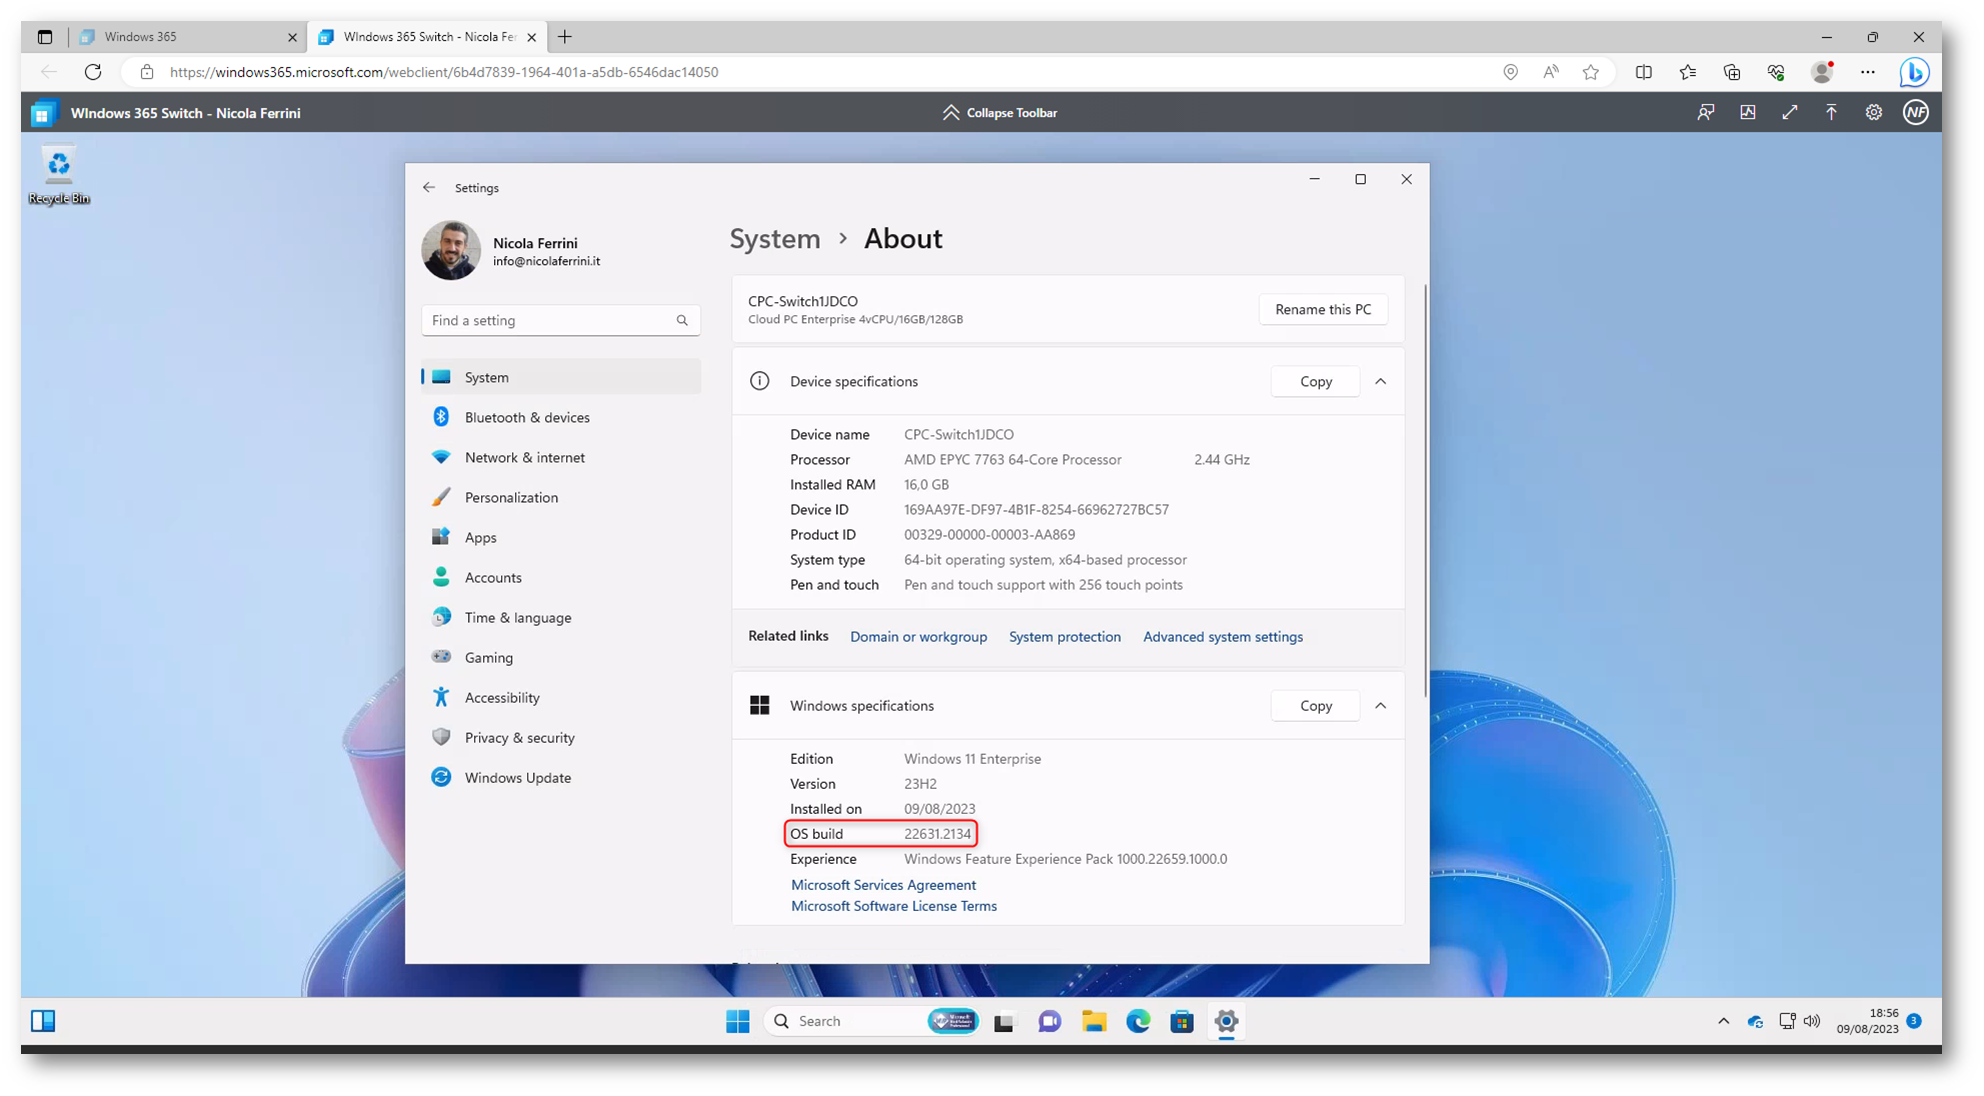This screenshot has width=1984, height=1096.
Task: Open Edge split screen icon
Action: pos(1643,72)
